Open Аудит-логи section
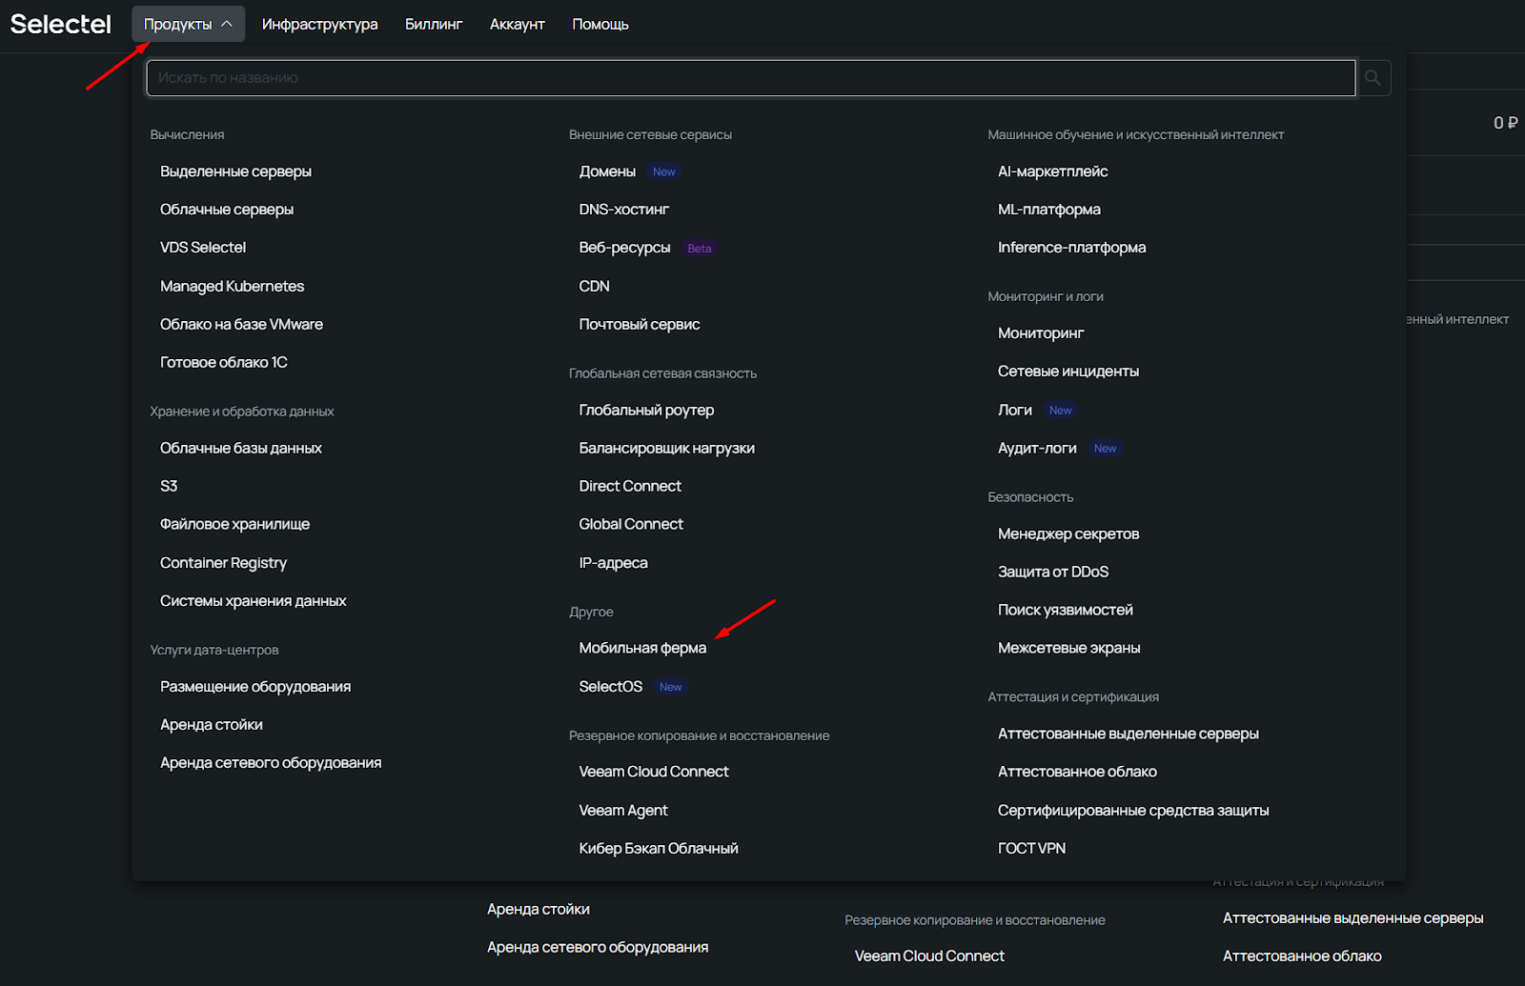This screenshot has height=986, width=1525. (x=1036, y=448)
